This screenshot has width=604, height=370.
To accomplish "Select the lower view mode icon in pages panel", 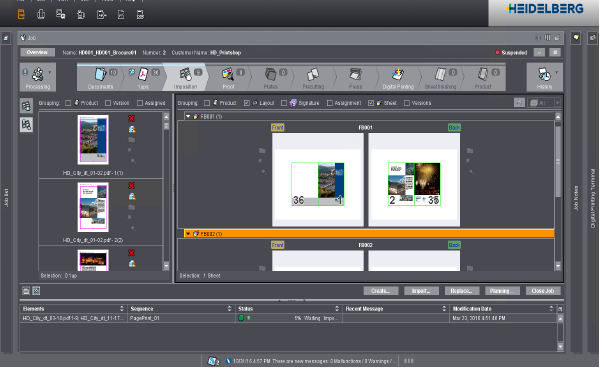I will (26, 125).
